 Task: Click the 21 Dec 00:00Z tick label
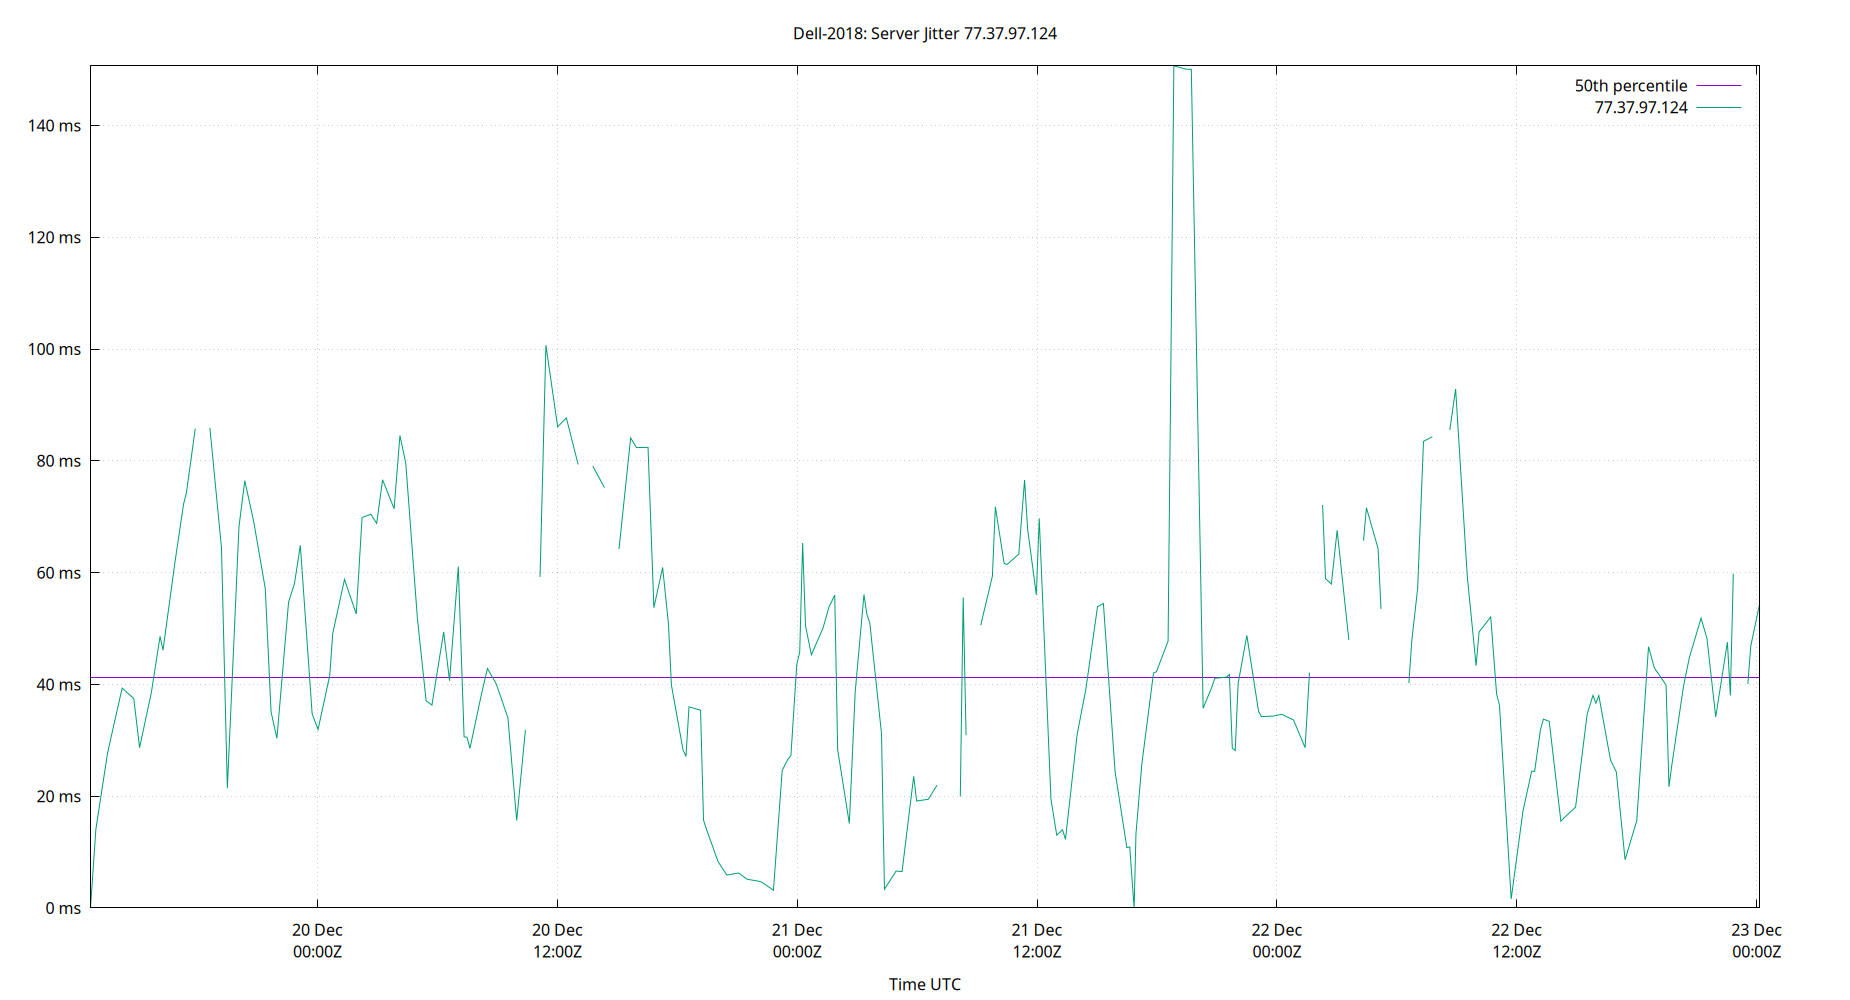click(x=796, y=940)
